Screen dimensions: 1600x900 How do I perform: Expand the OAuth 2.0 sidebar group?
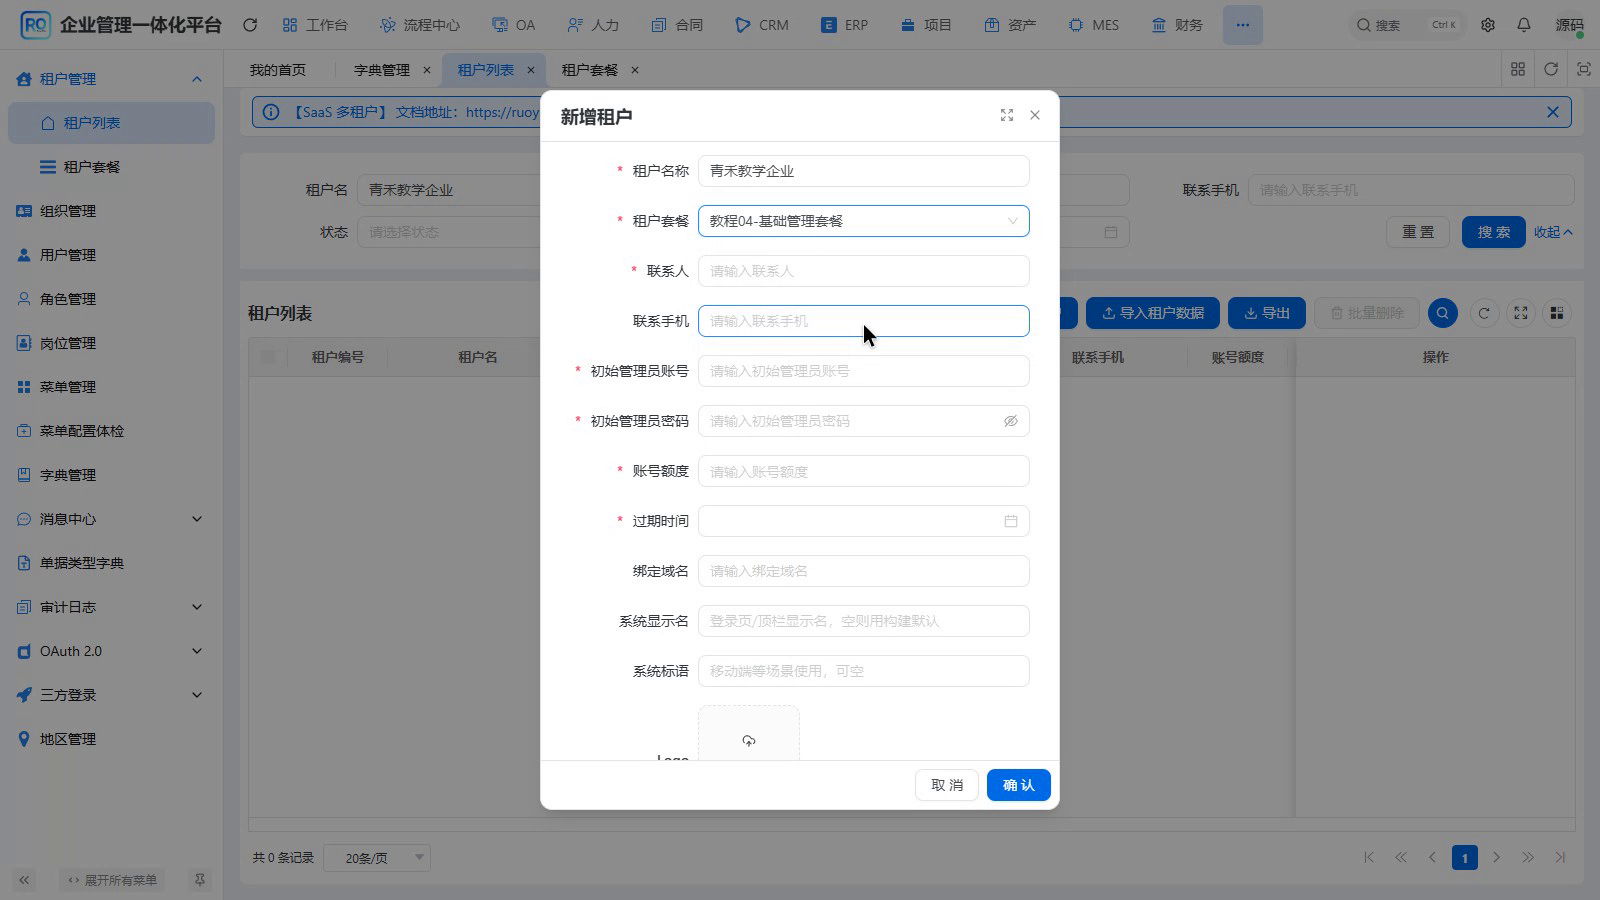[112, 651]
